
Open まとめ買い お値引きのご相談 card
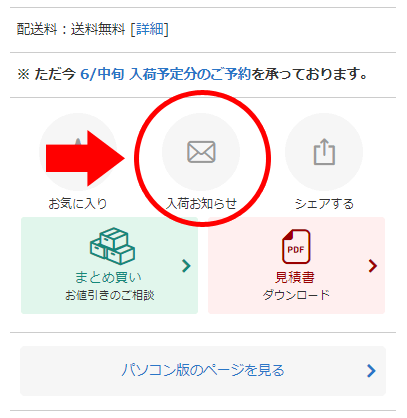point(110,265)
